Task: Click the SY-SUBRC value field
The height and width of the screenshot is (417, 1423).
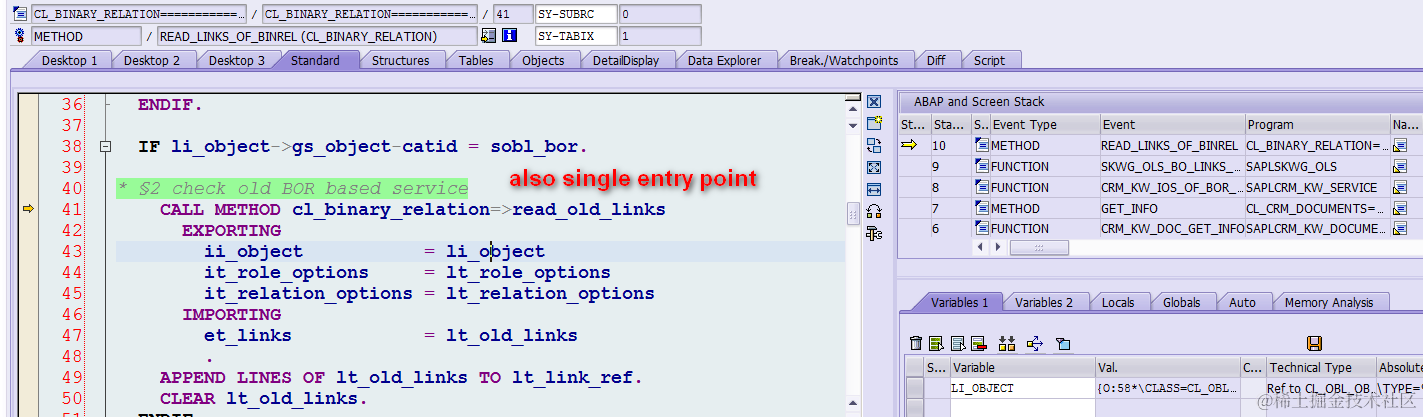Action: [x=660, y=15]
